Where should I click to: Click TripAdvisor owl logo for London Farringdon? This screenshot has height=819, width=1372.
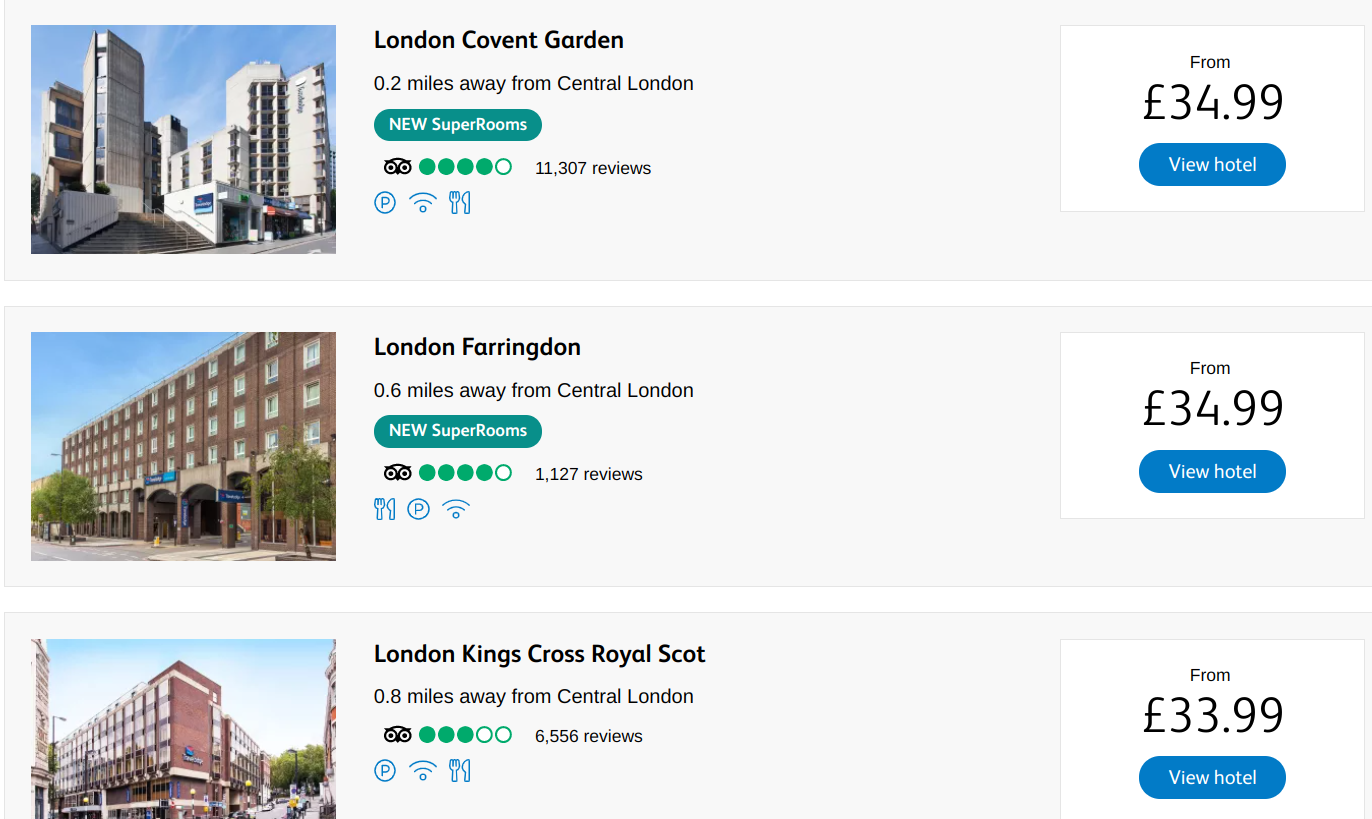[x=398, y=473]
